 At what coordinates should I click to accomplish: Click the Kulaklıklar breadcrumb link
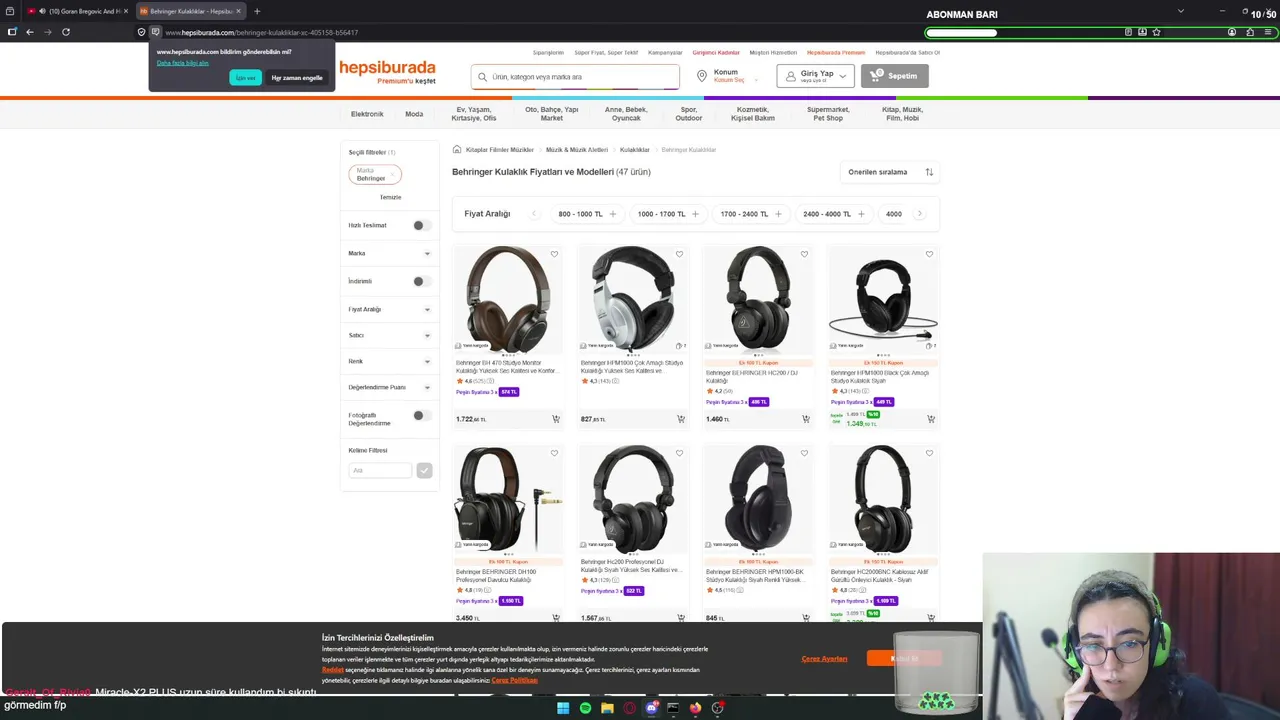click(x=635, y=150)
